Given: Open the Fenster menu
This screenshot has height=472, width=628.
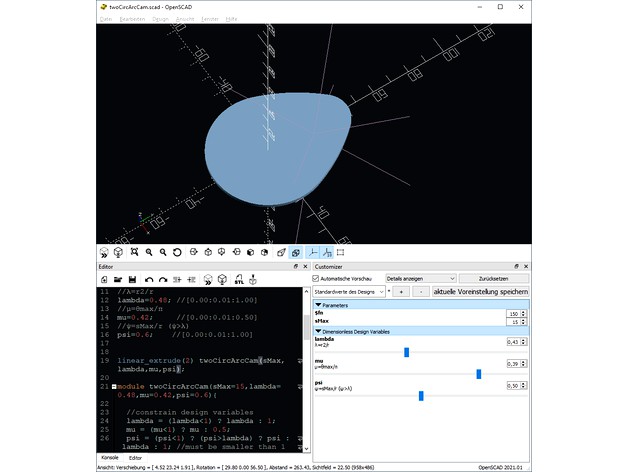Looking at the screenshot, I should point(210,19).
